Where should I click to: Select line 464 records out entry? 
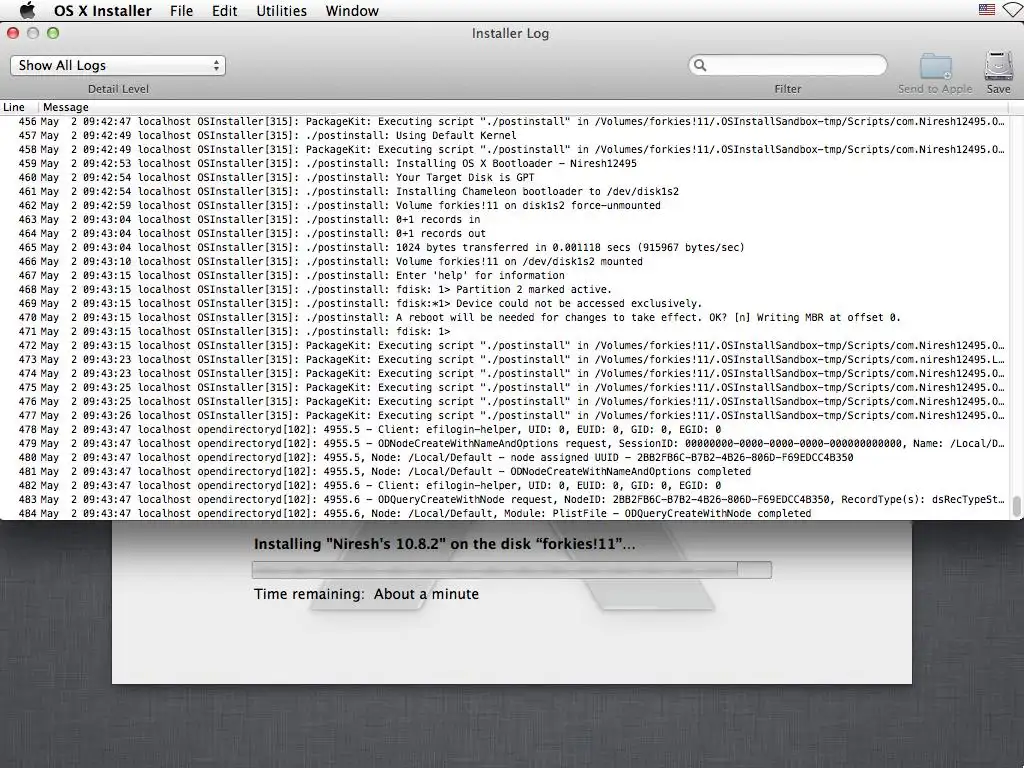click(506, 233)
